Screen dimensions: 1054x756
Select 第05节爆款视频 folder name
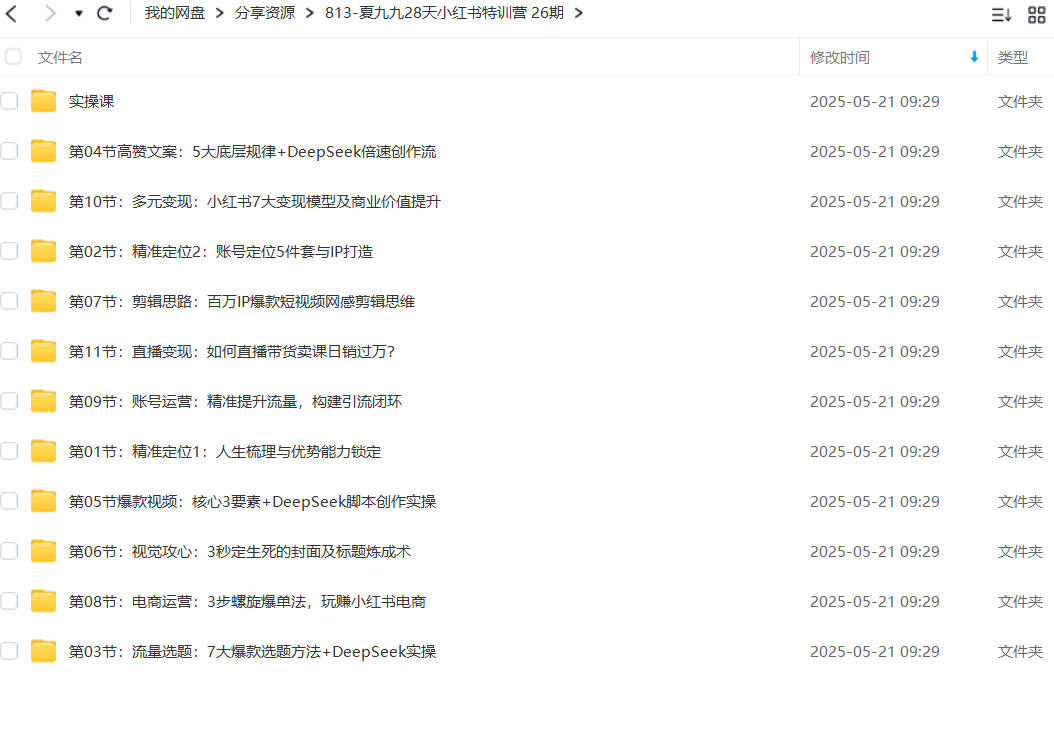coord(252,502)
